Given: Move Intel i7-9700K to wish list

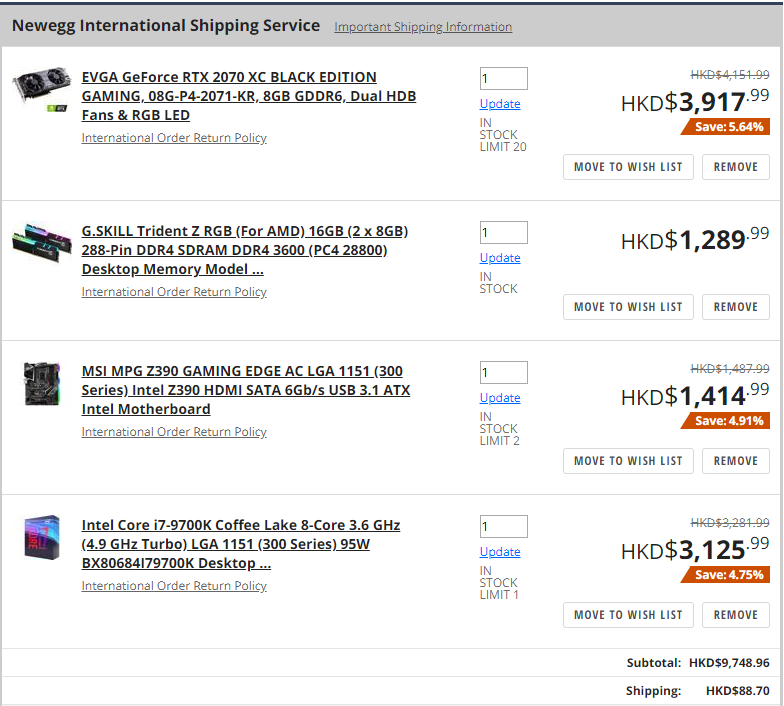Looking at the screenshot, I should [x=628, y=615].
